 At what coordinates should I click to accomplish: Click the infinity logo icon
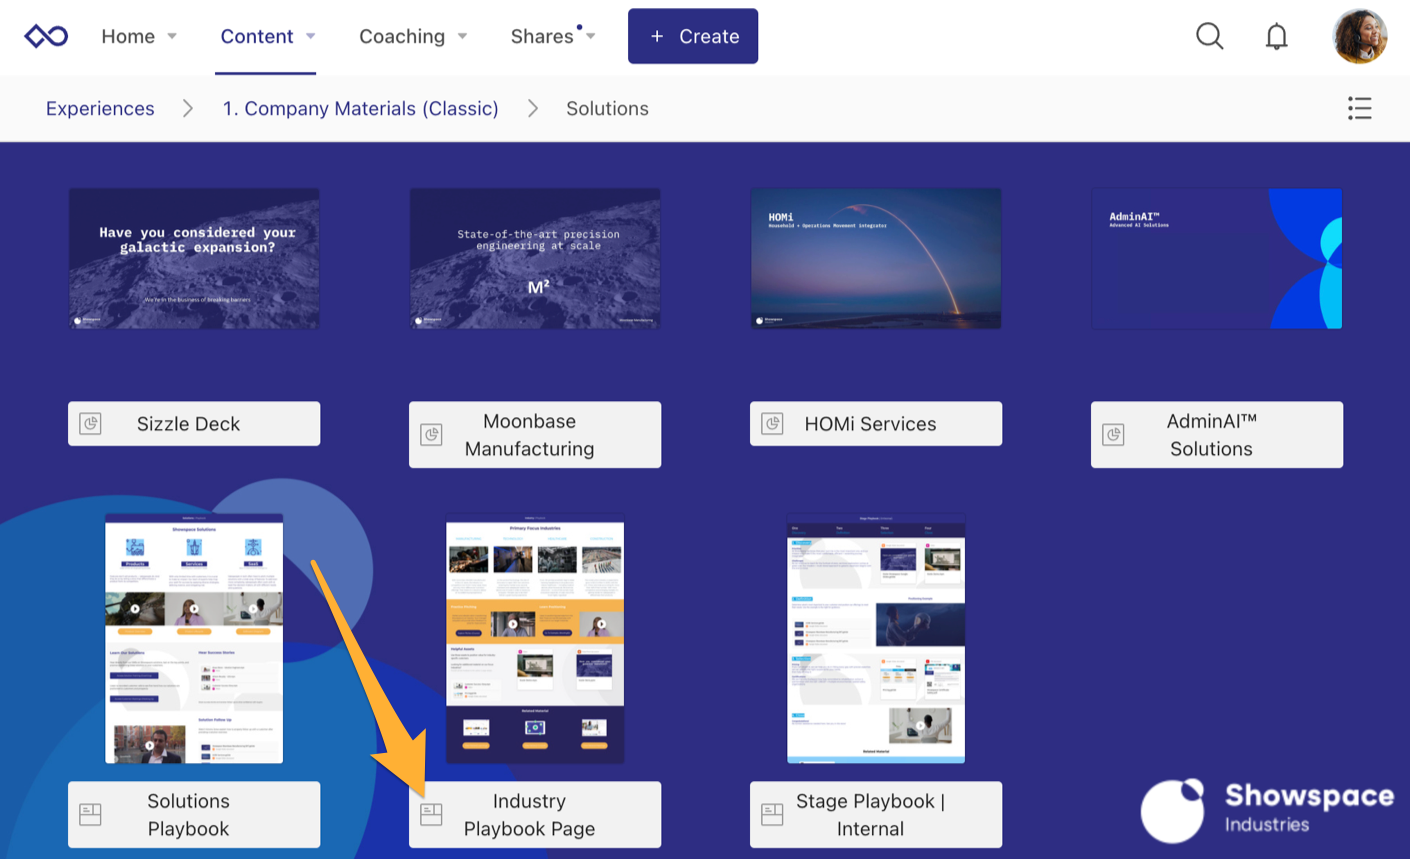click(x=46, y=36)
